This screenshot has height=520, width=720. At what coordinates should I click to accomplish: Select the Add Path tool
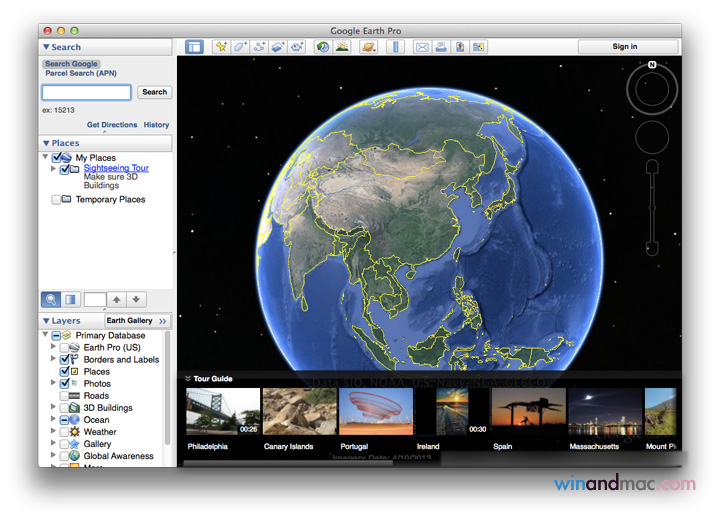[259, 47]
